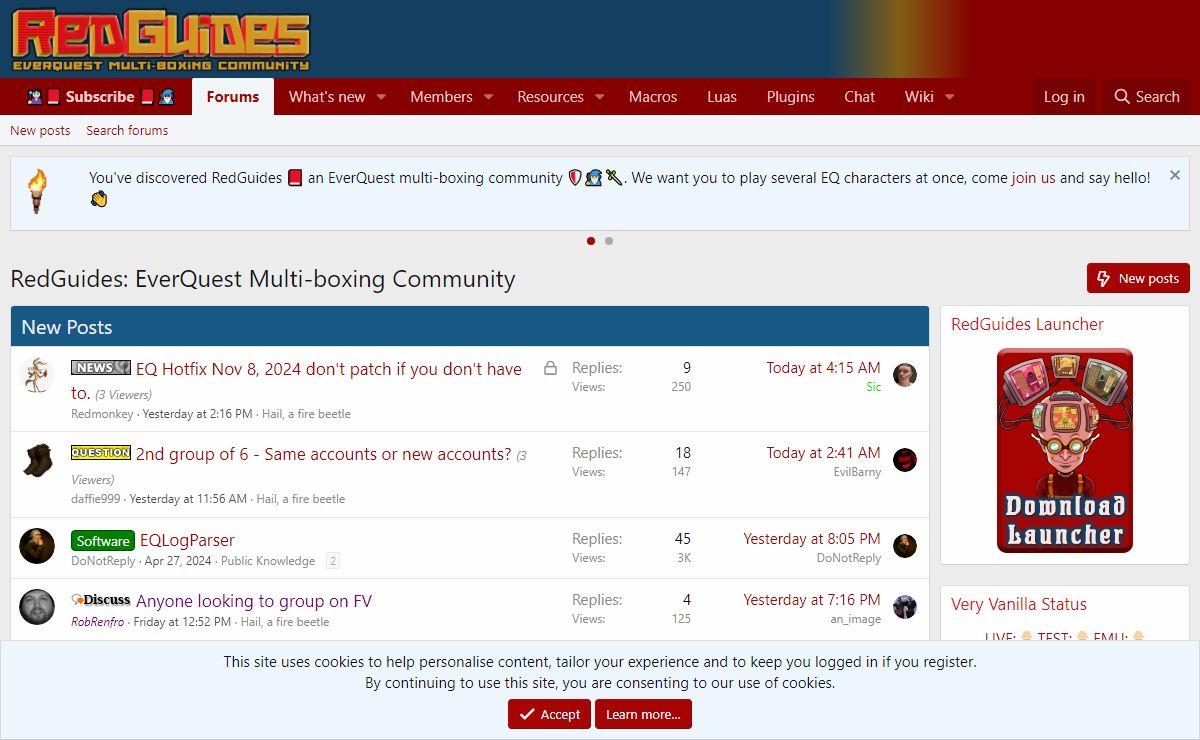Open Search in the top bar
This screenshot has height=740, width=1200.
1147,97
